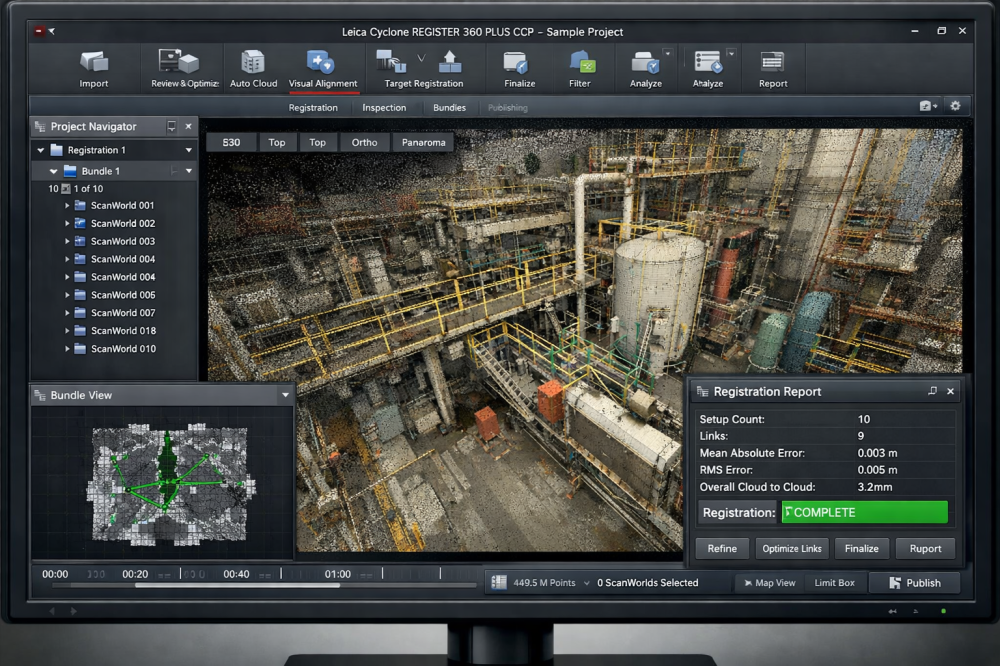
Task: Toggle the Map View option
Action: click(x=768, y=583)
